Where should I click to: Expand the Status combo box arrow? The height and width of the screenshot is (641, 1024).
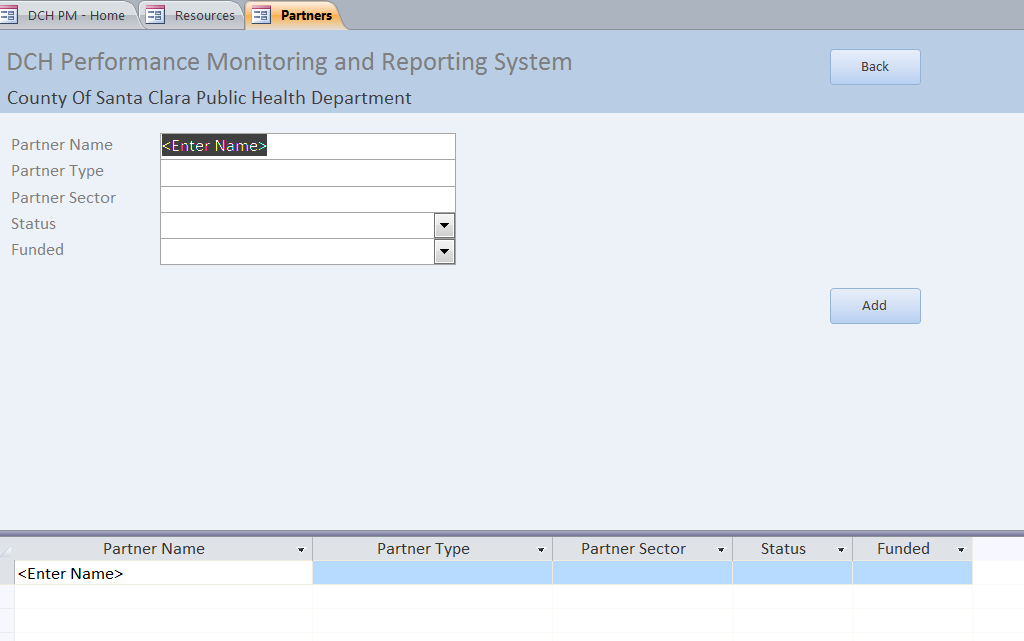445,225
